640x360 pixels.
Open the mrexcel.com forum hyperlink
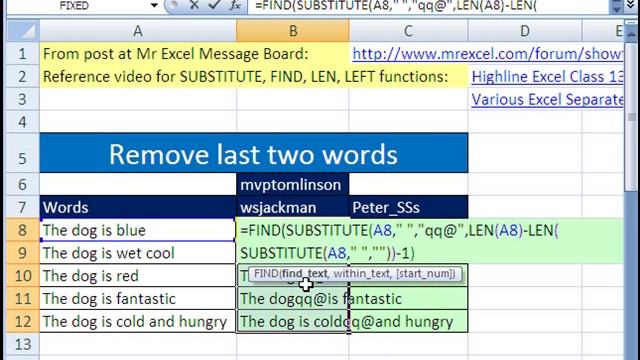click(488, 54)
